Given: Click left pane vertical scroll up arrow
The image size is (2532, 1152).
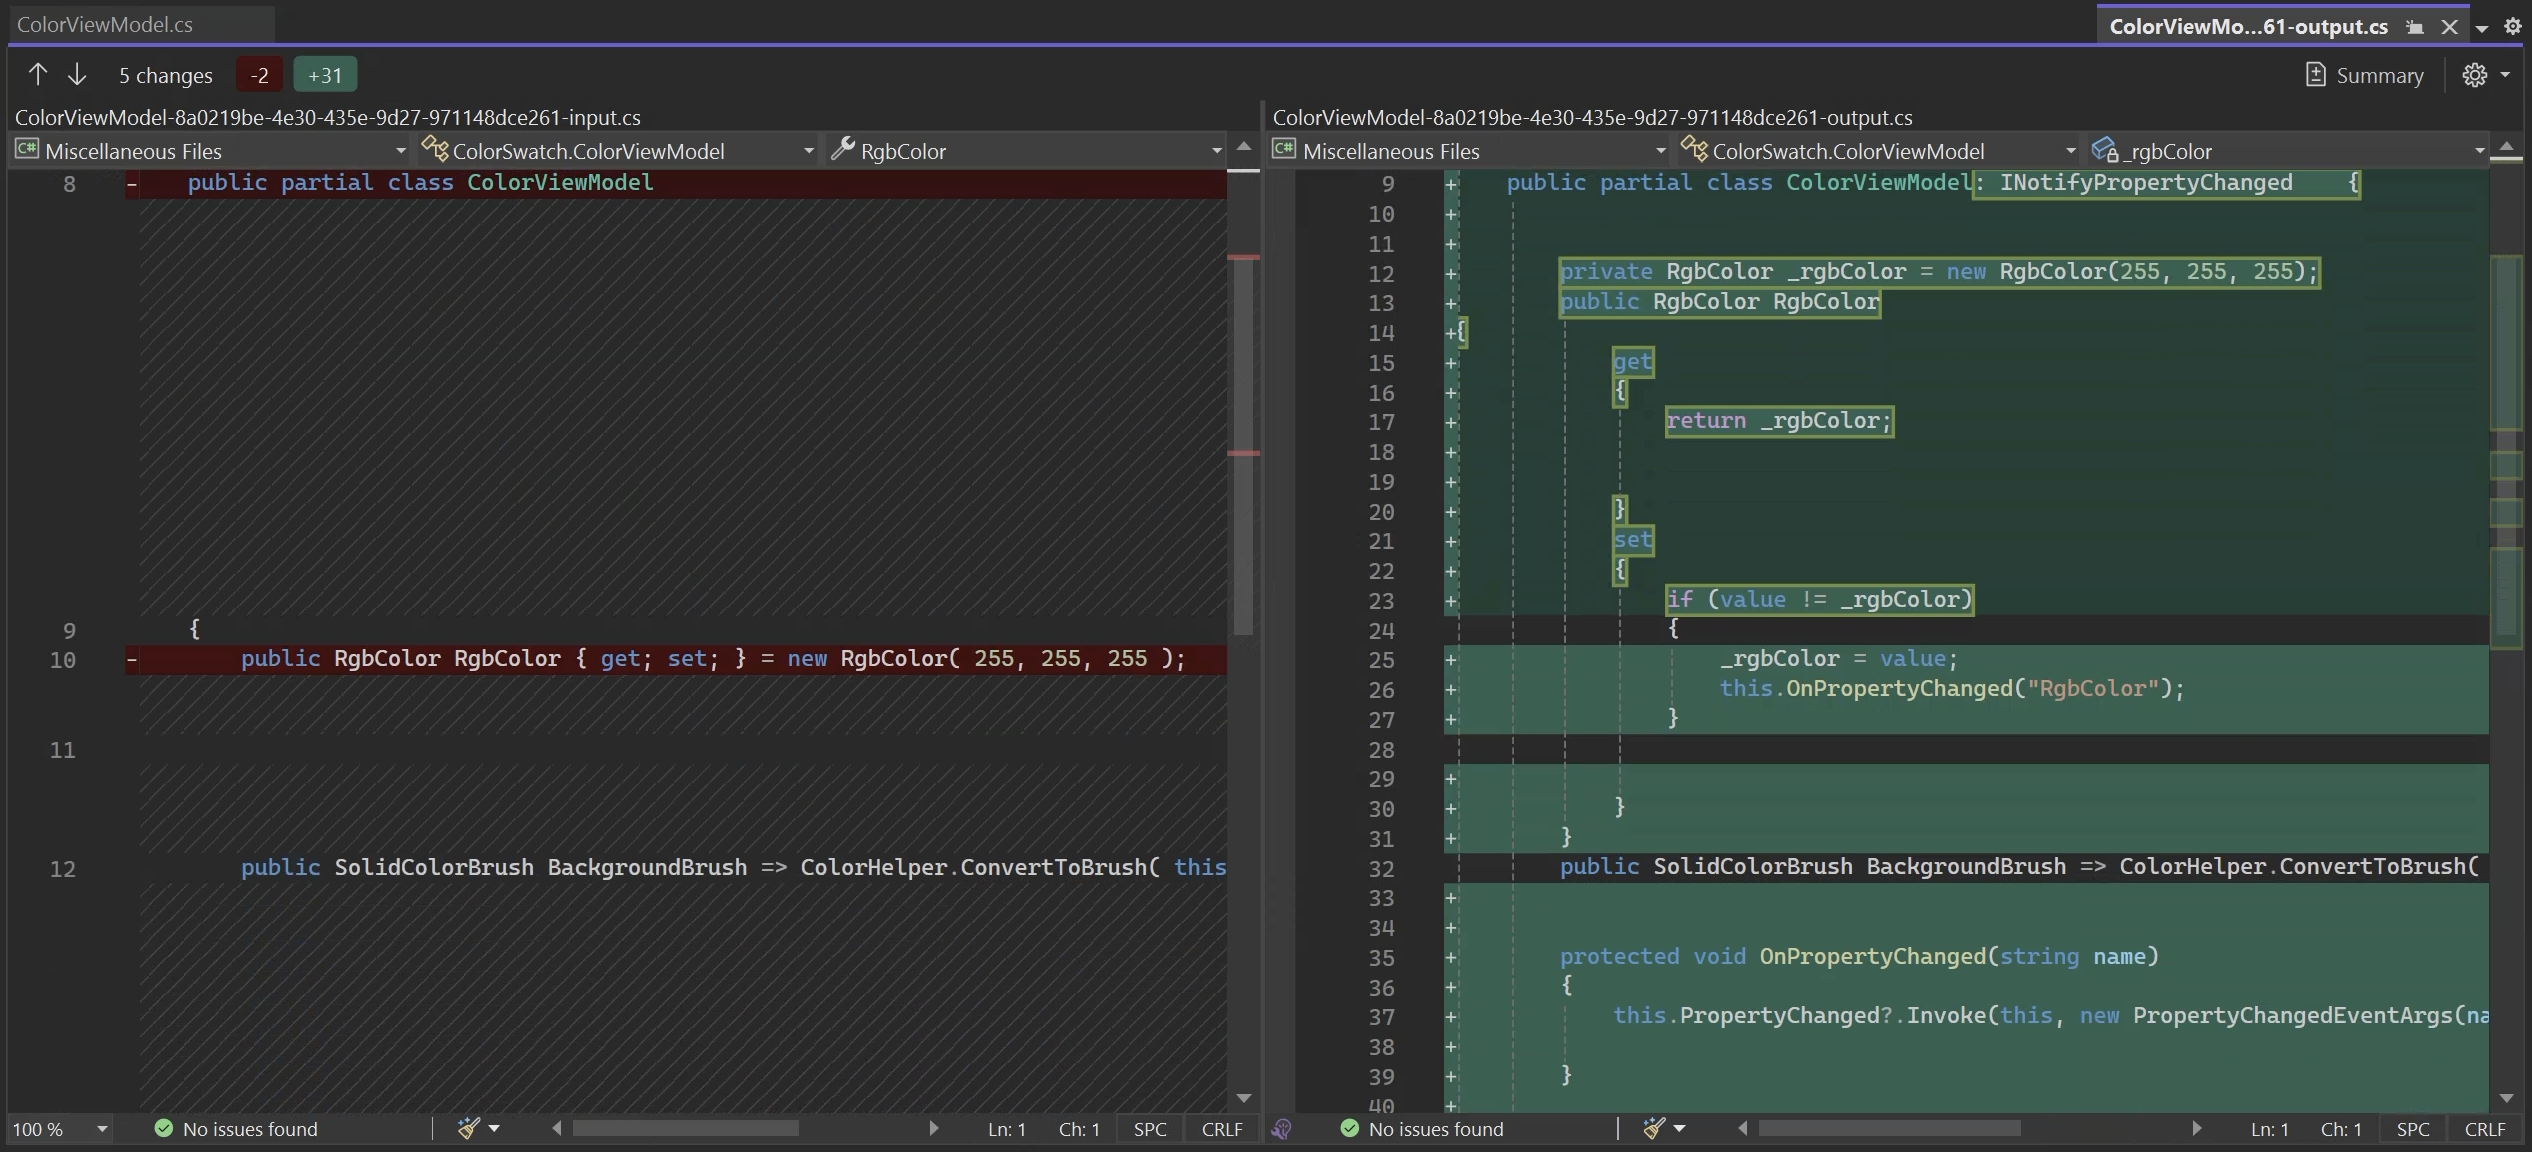Looking at the screenshot, I should click(1243, 146).
